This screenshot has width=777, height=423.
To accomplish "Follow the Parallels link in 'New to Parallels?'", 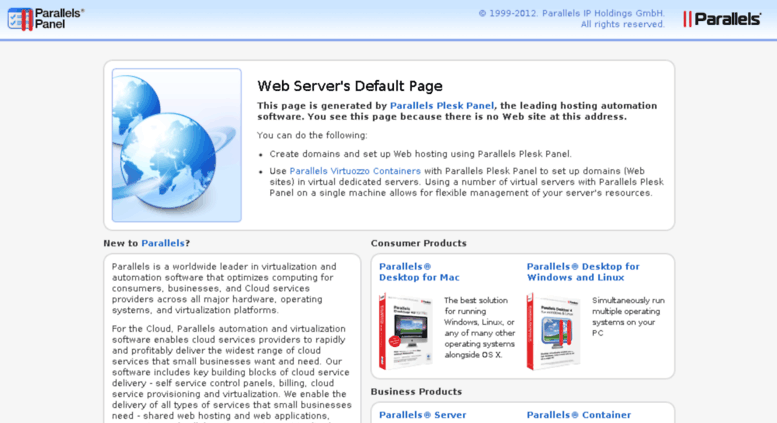I will point(163,243).
